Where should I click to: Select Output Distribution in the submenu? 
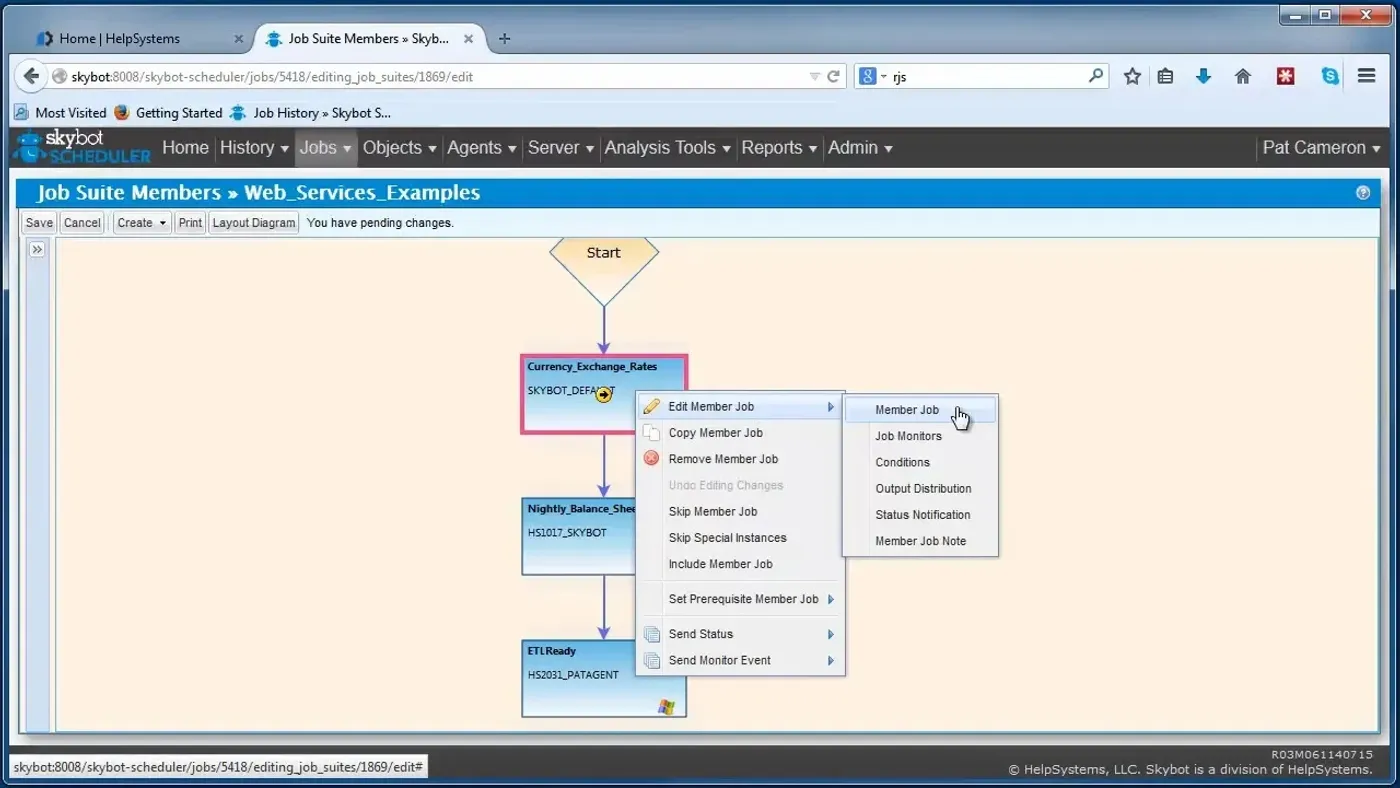pos(920,488)
